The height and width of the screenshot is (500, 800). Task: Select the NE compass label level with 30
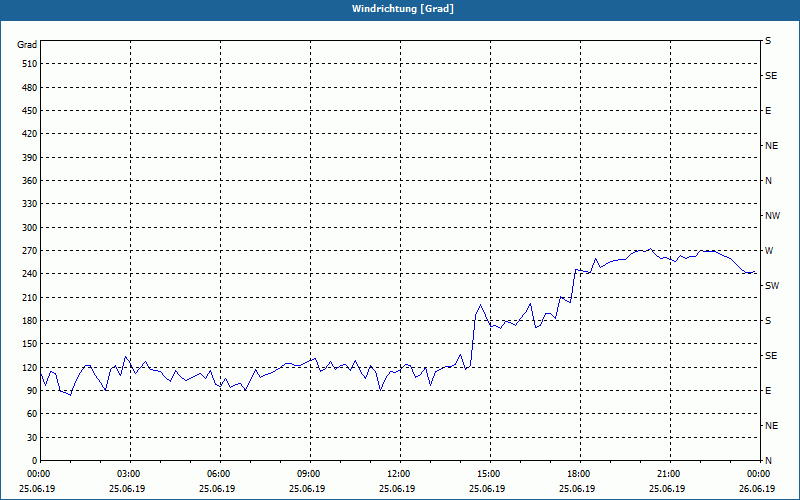pyautogui.click(x=771, y=426)
